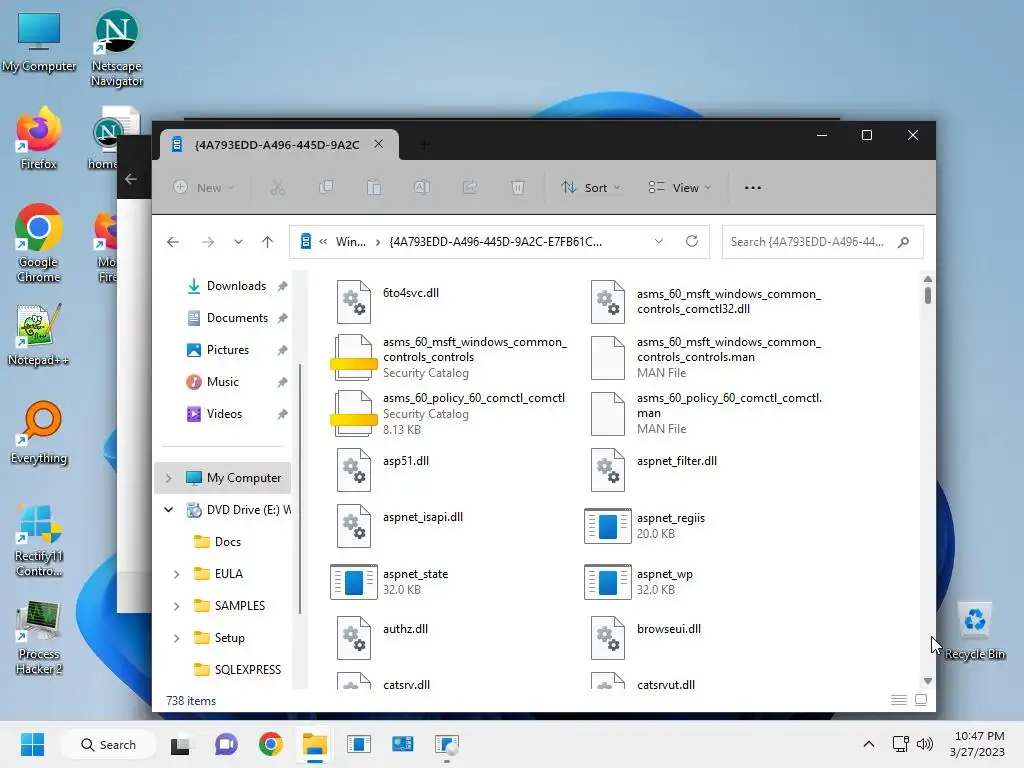Select the aspnet_regiis application file
Image resolution: width=1024 pixels, height=768 pixels.
click(645, 526)
